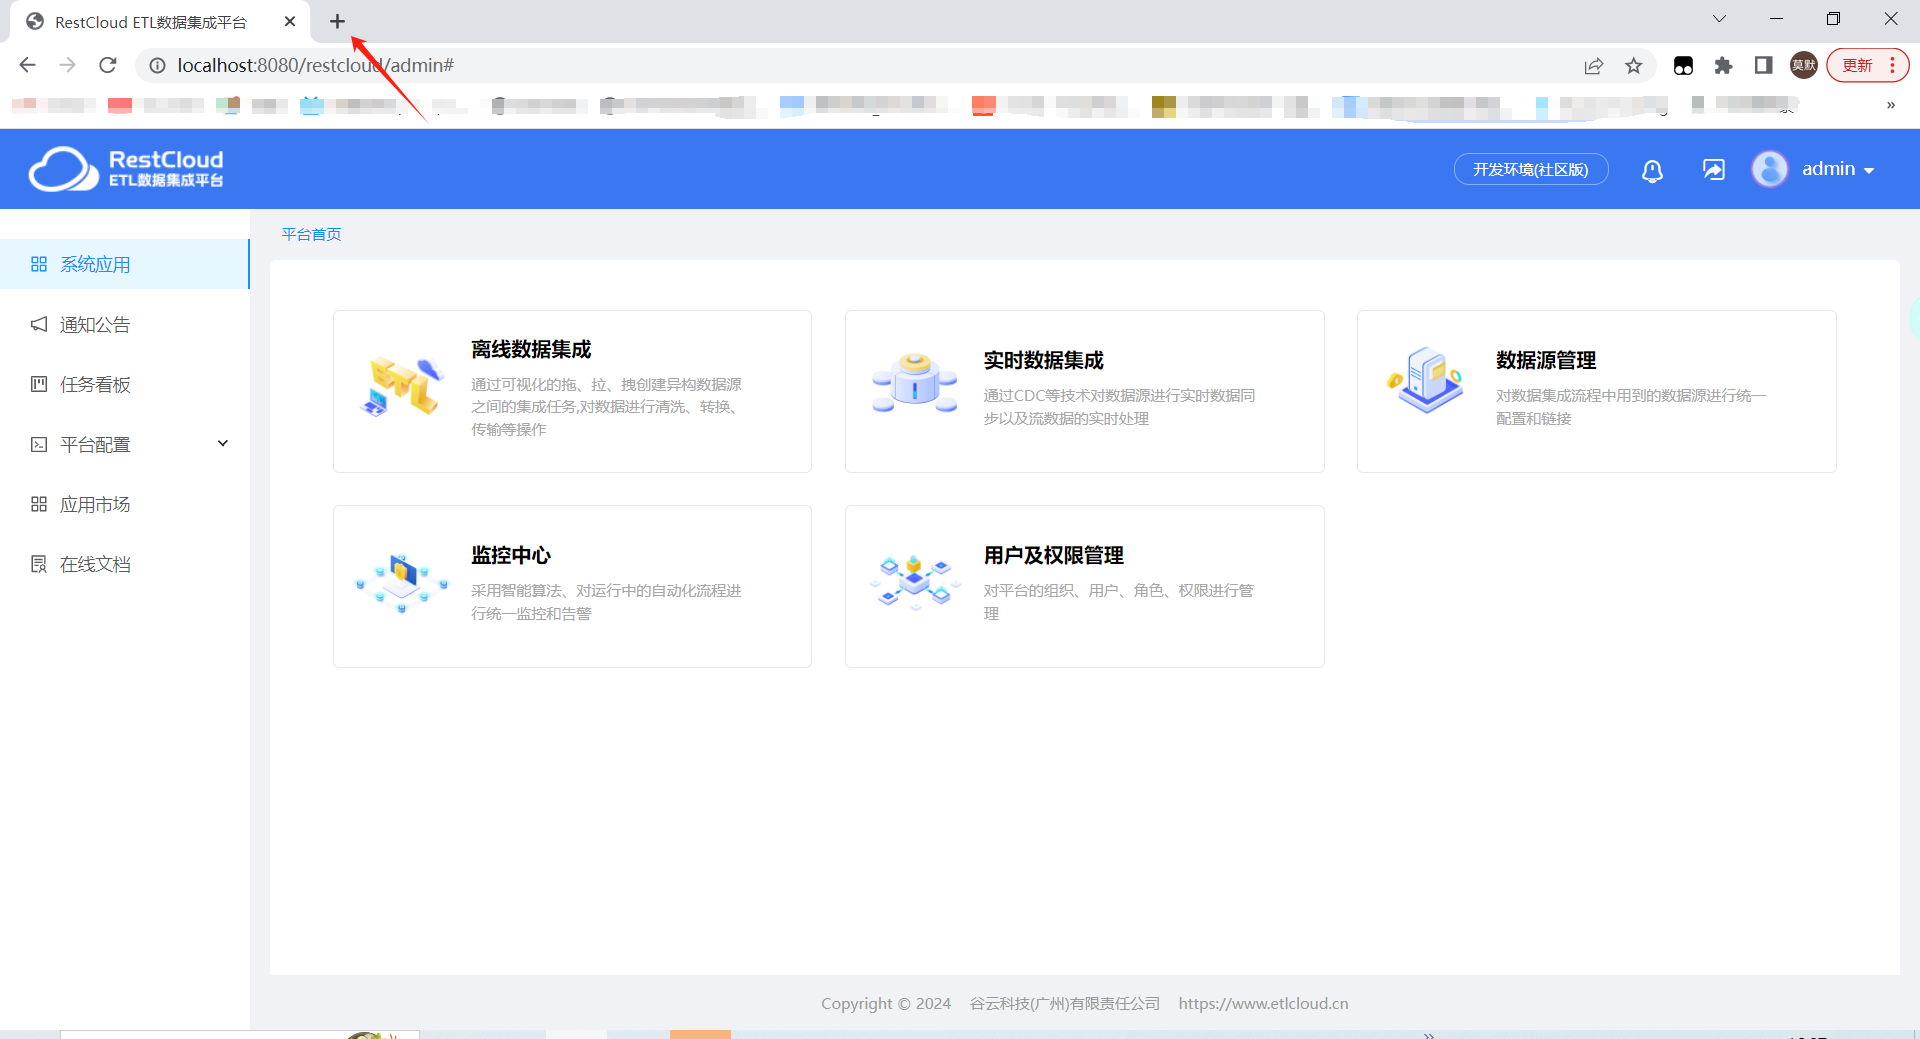Image resolution: width=1920 pixels, height=1039 pixels.
Task: Click the exit/share icon beside the bell
Action: click(x=1713, y=170)
